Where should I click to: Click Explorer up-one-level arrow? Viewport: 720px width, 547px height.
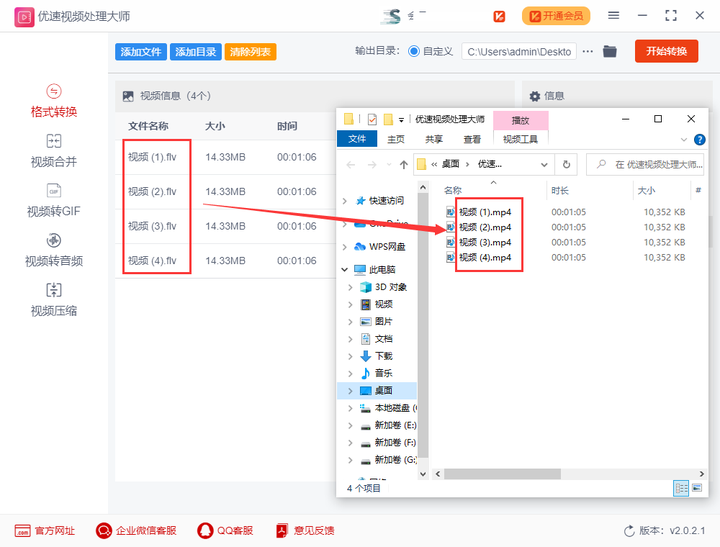(x=404, y=164)
